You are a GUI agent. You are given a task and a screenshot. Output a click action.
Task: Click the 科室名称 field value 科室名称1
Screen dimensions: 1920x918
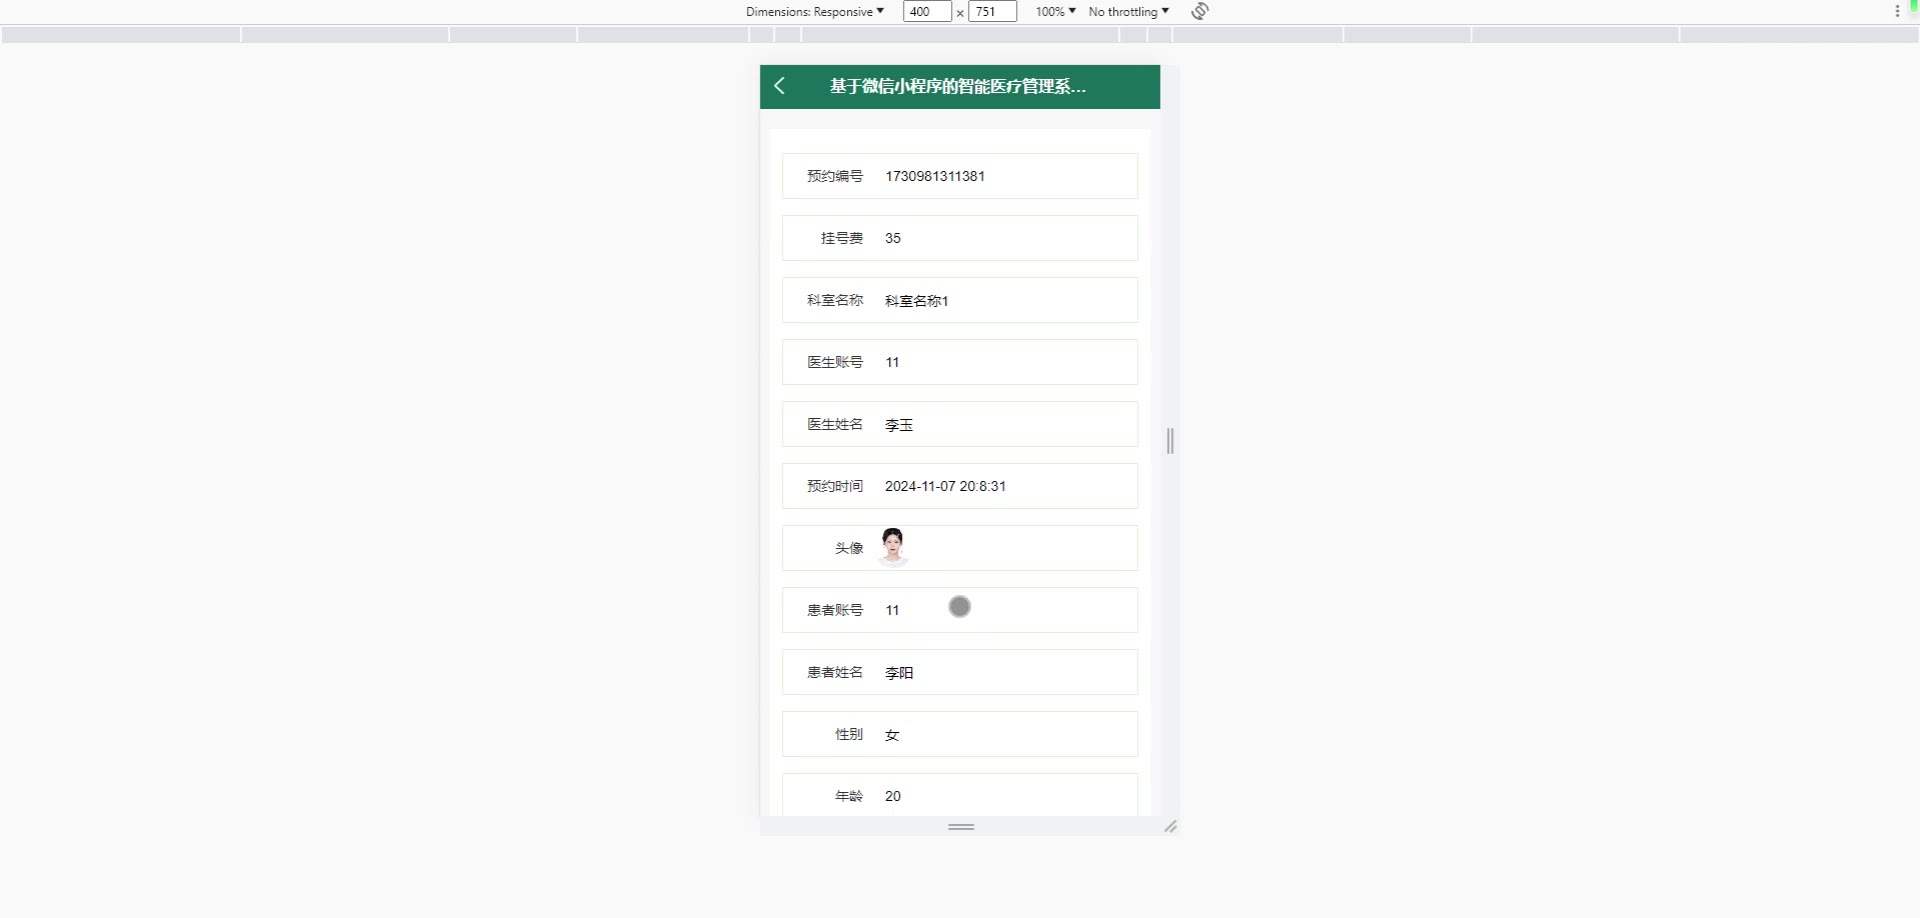coord(960,300)
